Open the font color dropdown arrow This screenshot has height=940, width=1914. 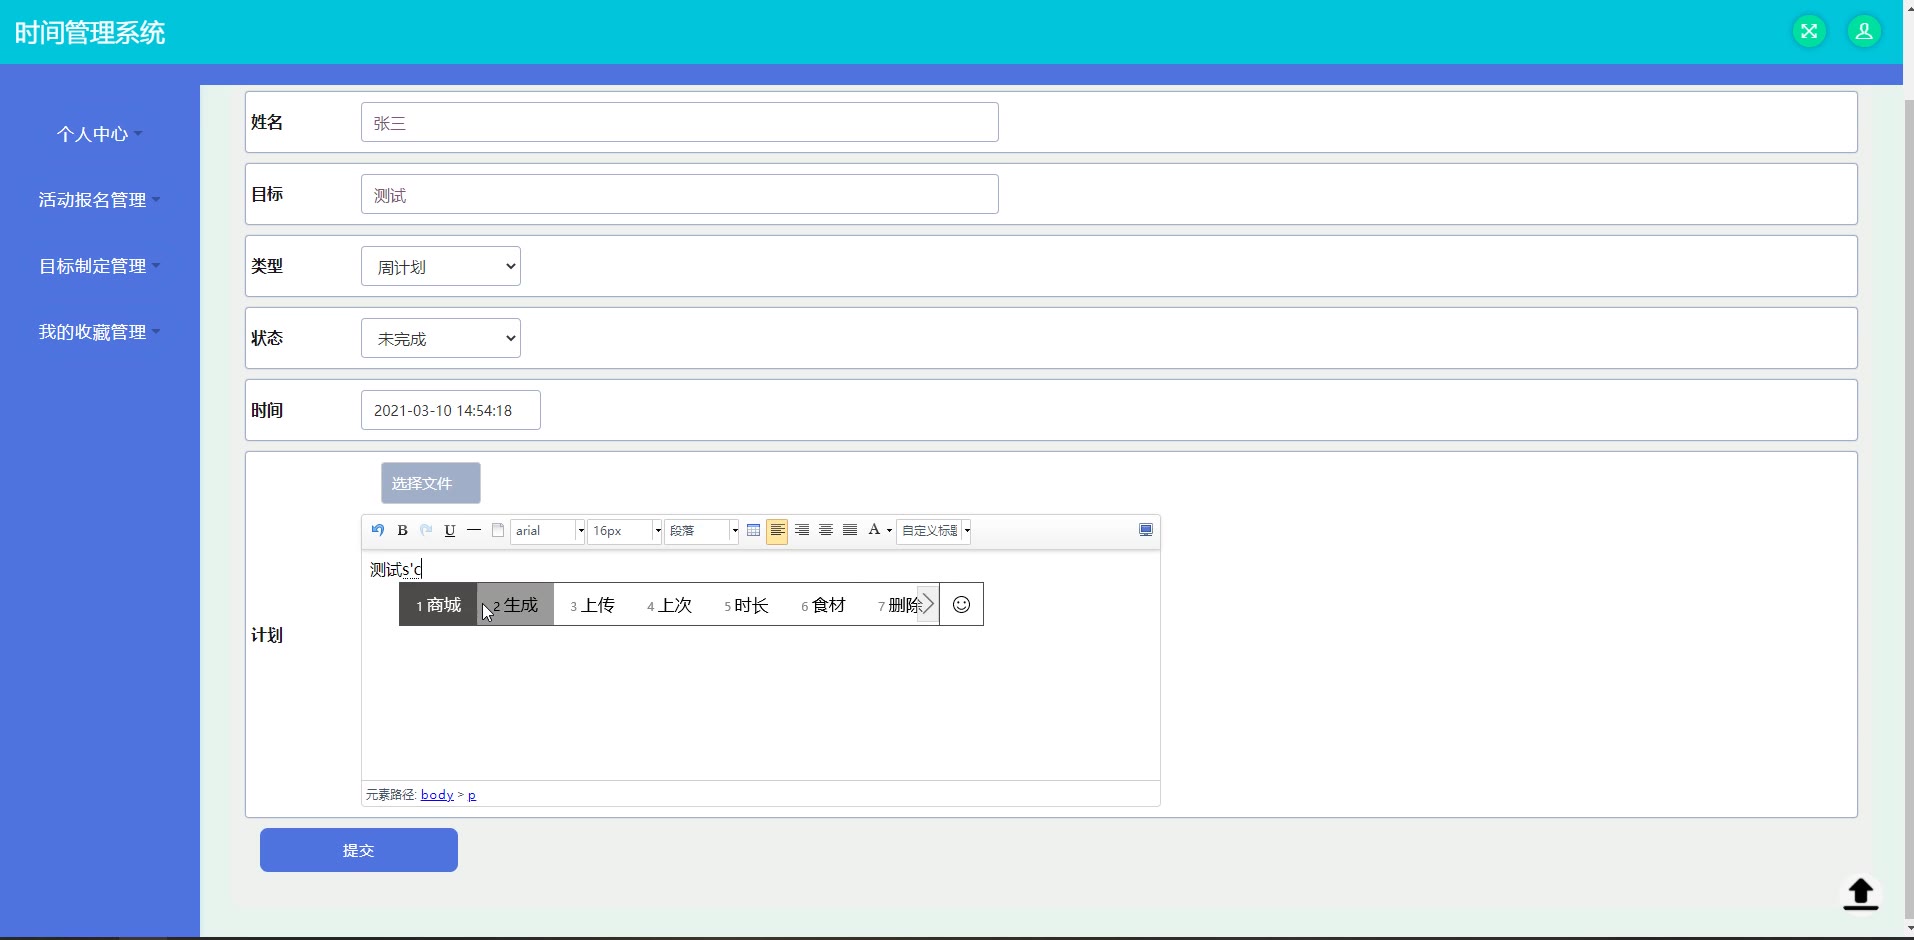tap(889, 531)
